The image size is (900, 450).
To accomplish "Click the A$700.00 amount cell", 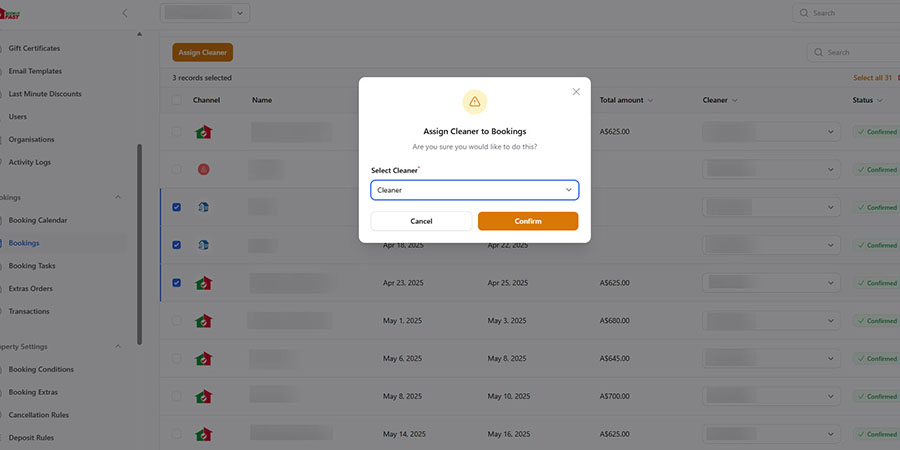I will [615, 397].
